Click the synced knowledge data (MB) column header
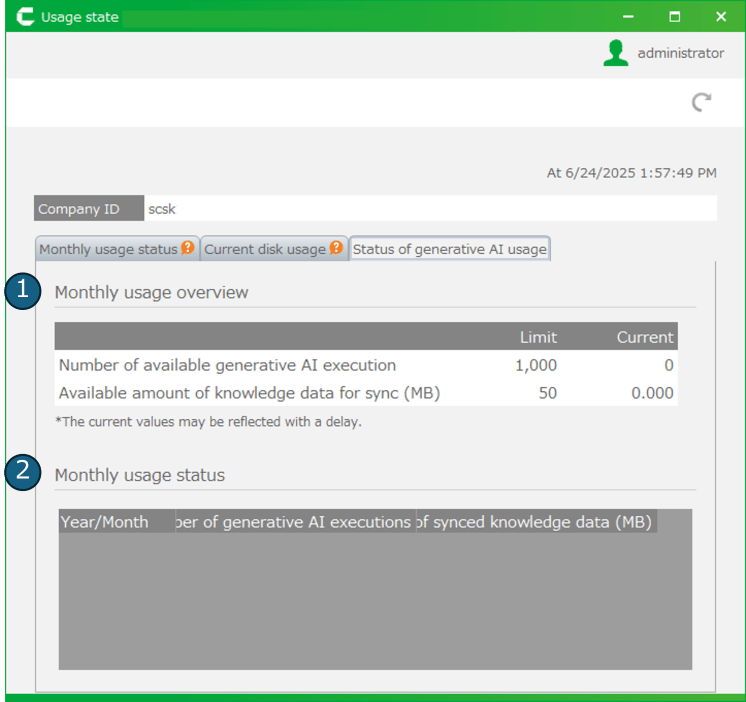Viewport: 746px width, 702px height. [535, 522]
